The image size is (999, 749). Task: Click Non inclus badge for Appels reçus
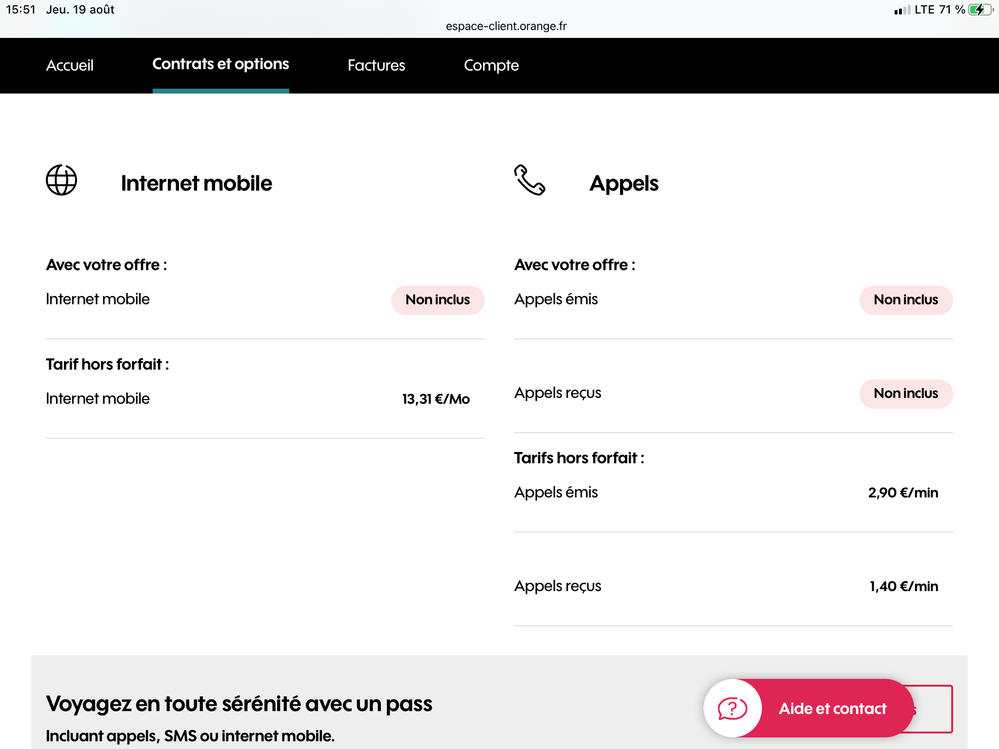coord(905,394)
